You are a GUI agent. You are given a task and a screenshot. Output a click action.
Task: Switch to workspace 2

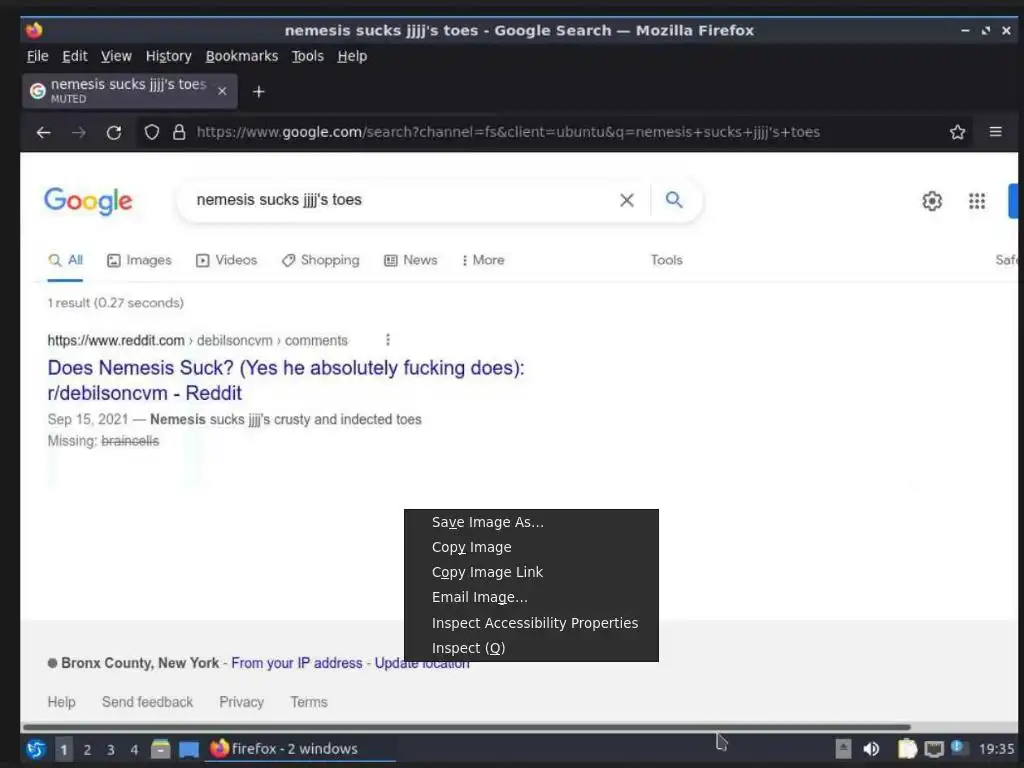[x=87, y=749]
